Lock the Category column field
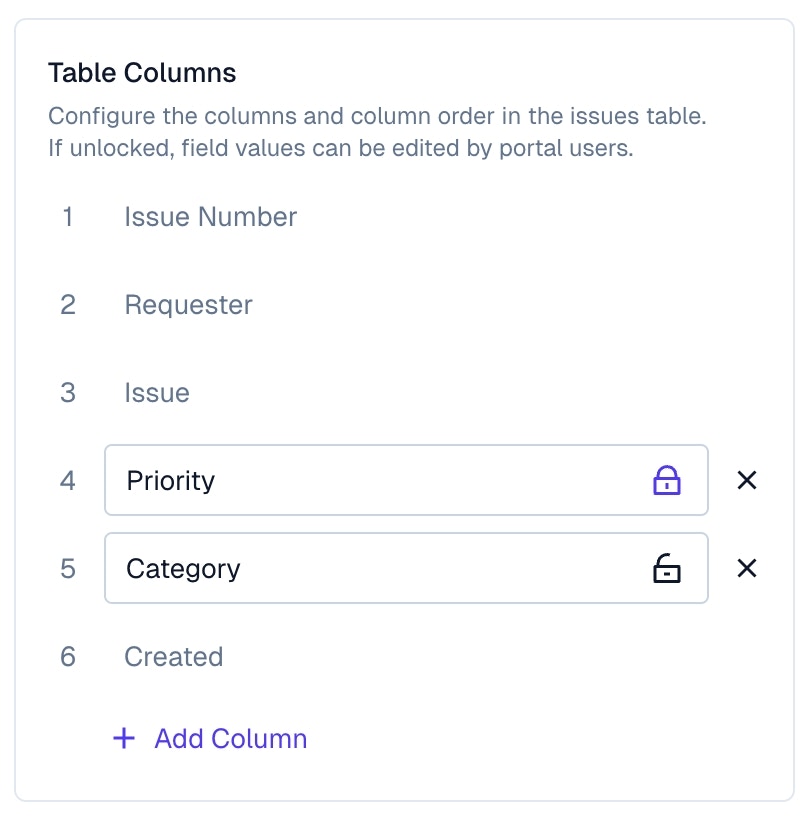 (x=666, y=569)
